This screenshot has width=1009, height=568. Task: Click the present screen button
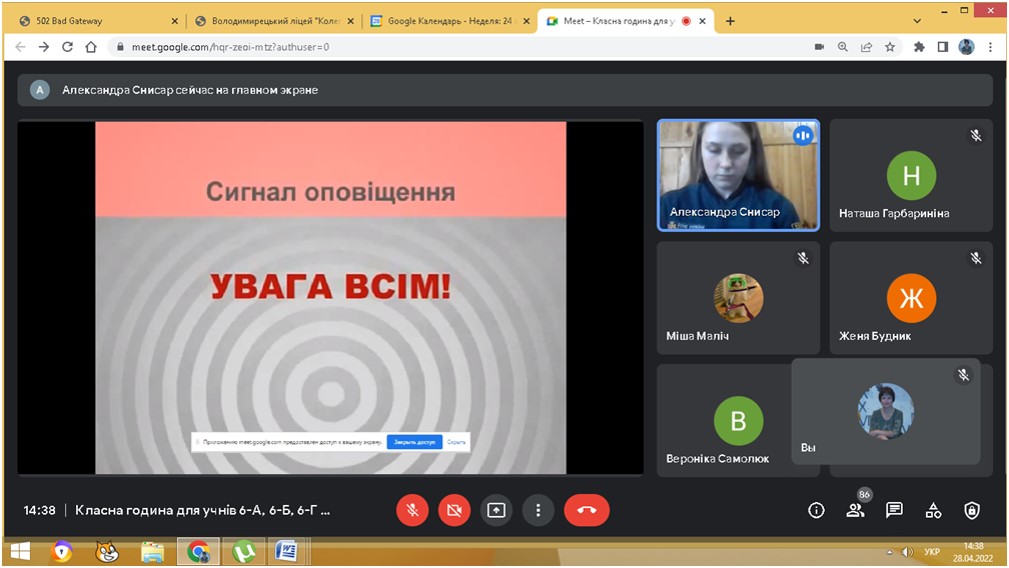pos(496,510)
